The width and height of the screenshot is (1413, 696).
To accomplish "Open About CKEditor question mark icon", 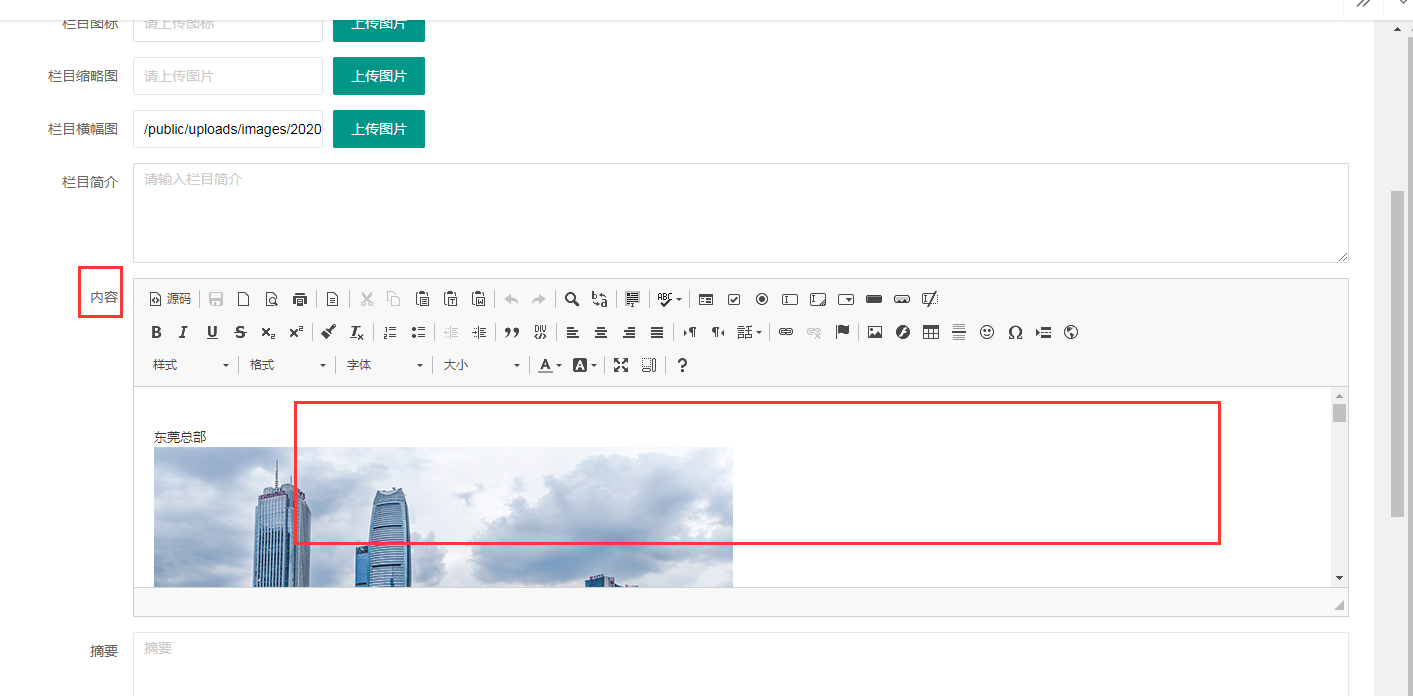I will click(x=682, y=365).
